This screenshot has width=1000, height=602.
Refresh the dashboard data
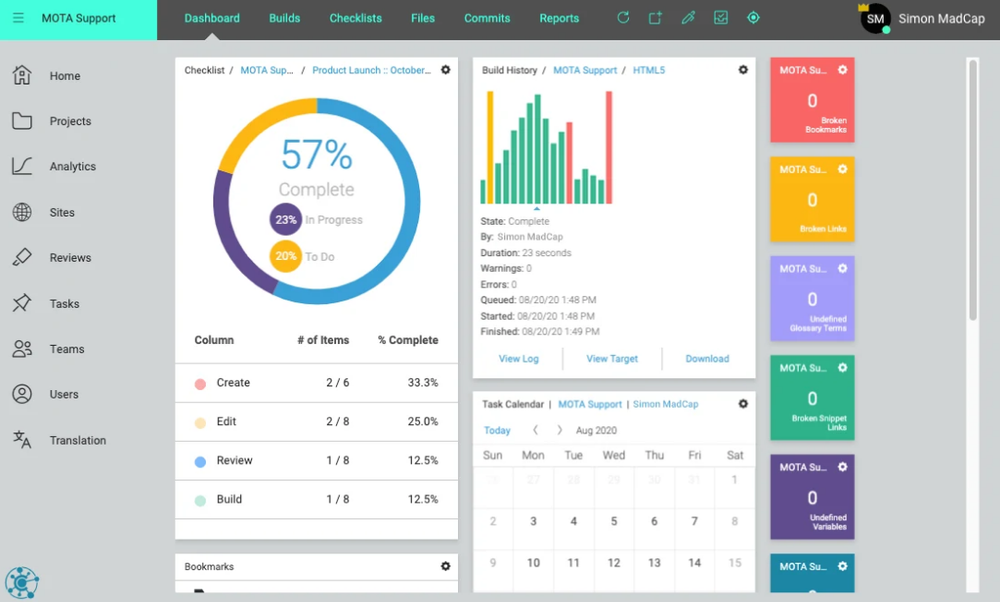pyautogui.click(x=622, y=17)
